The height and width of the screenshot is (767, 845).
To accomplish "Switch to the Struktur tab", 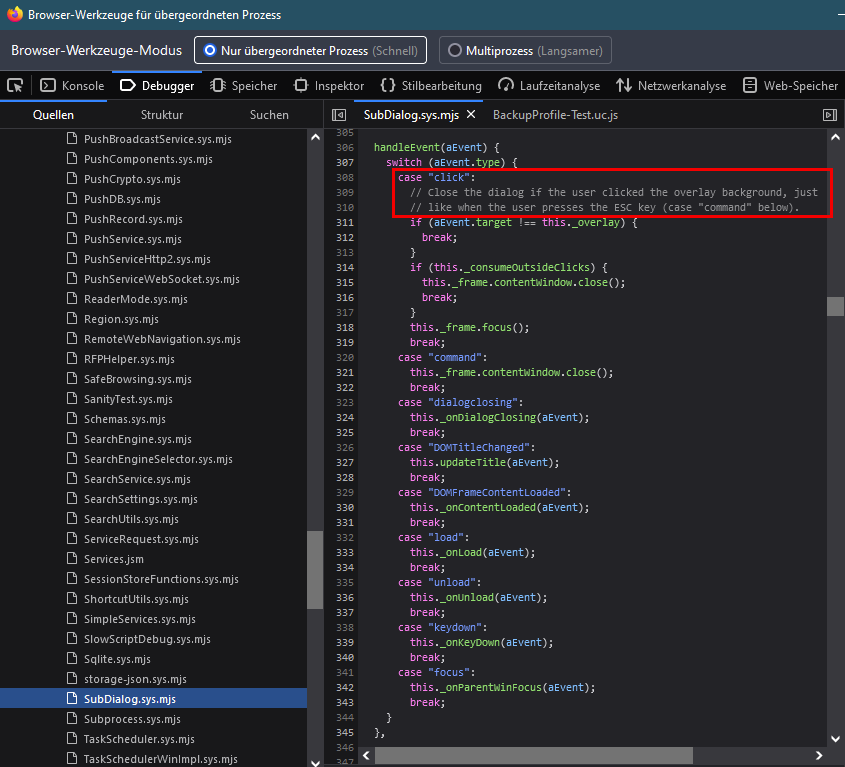I will pyautogui.click(x=162, y=115).
